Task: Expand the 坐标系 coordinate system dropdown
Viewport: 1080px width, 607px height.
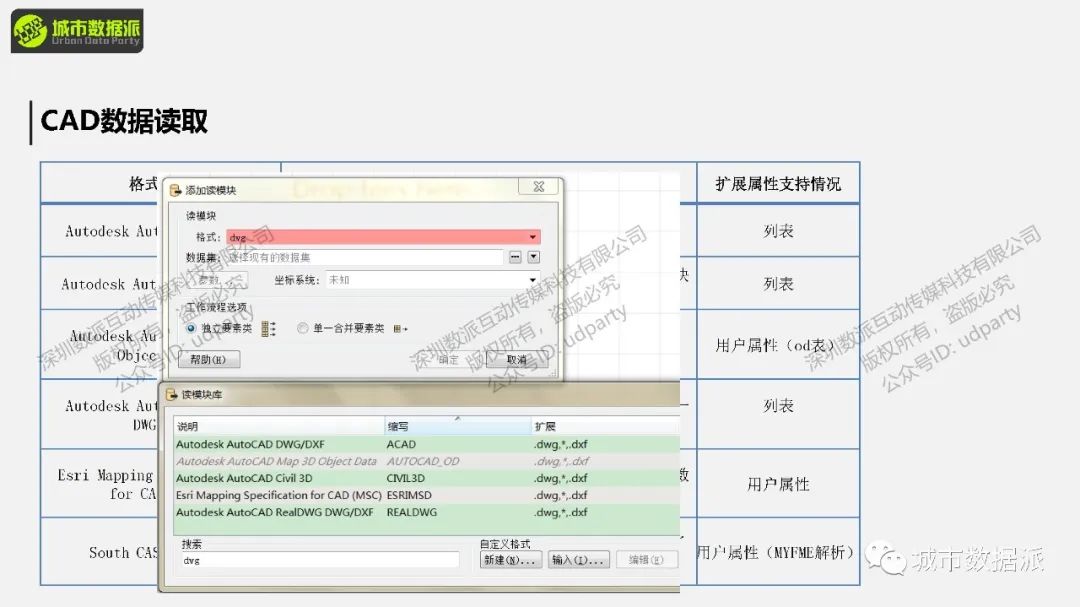Action: [x=532, y=280]
